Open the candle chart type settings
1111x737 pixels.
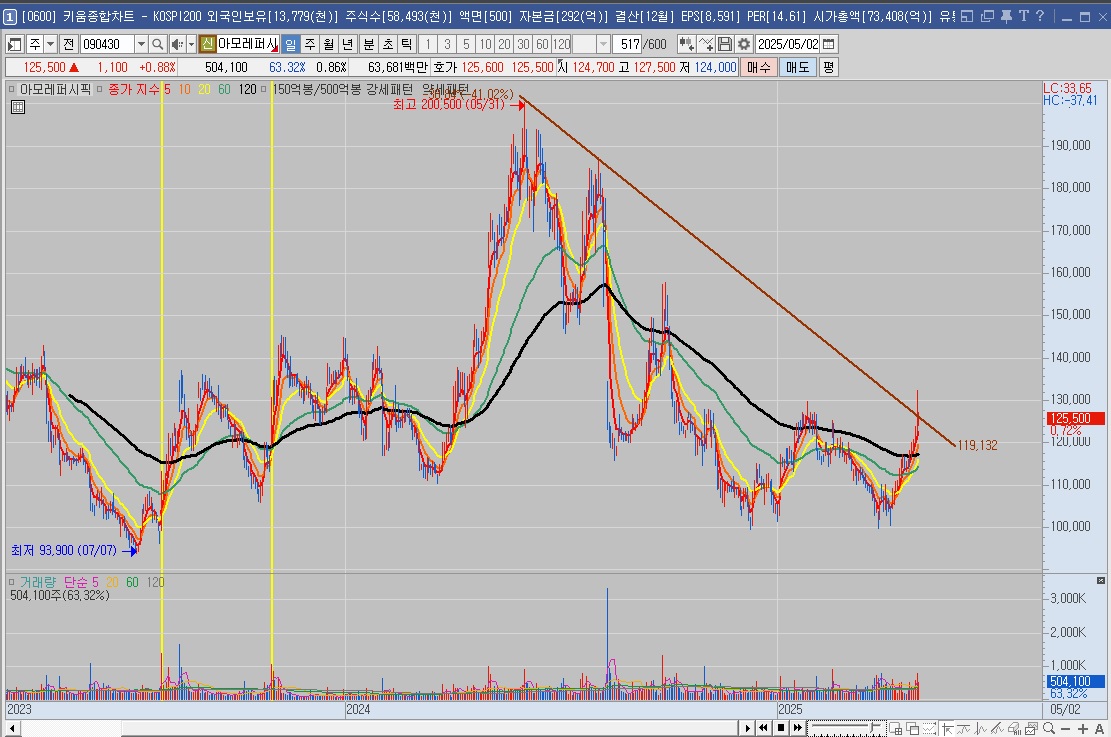pos(685,44)
